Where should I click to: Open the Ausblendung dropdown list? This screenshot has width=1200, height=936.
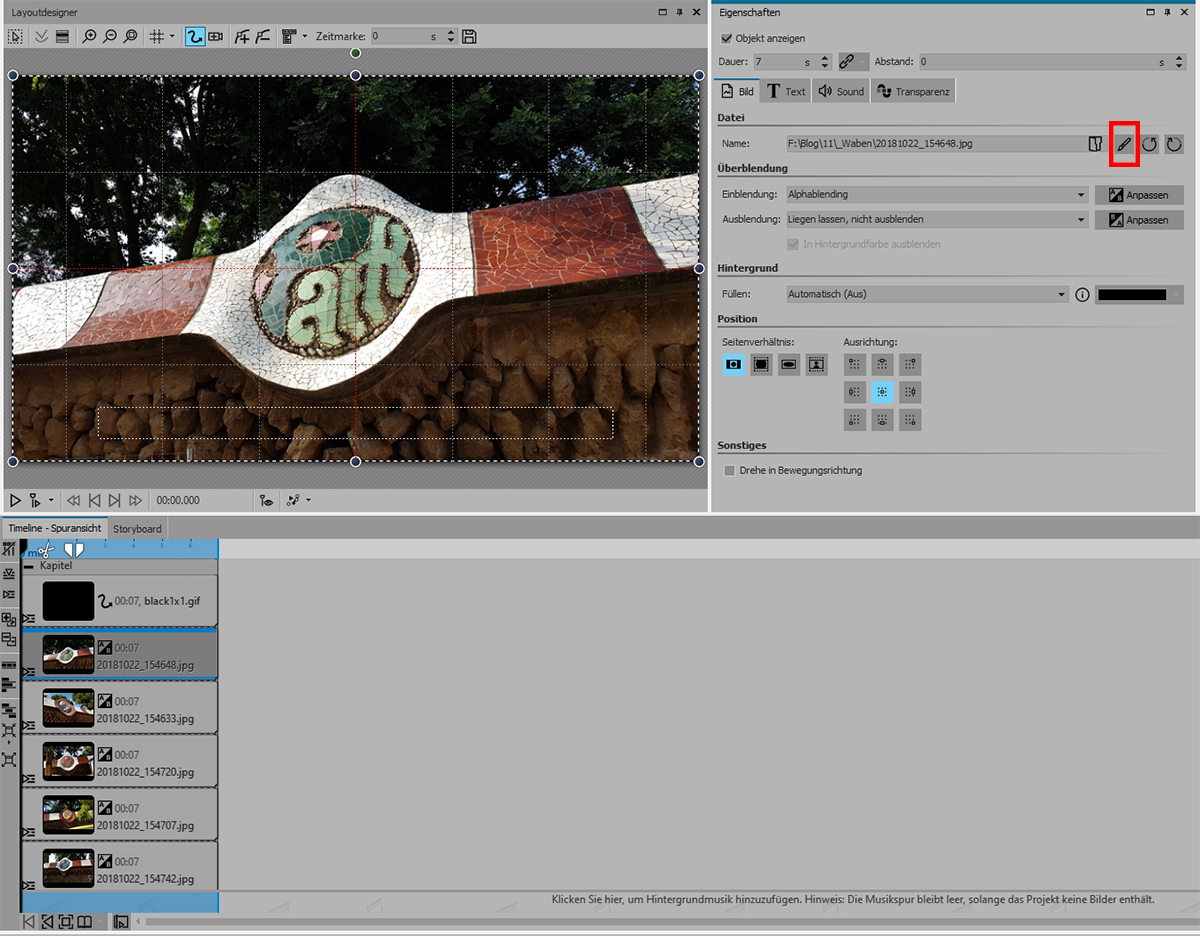[936, 220]
